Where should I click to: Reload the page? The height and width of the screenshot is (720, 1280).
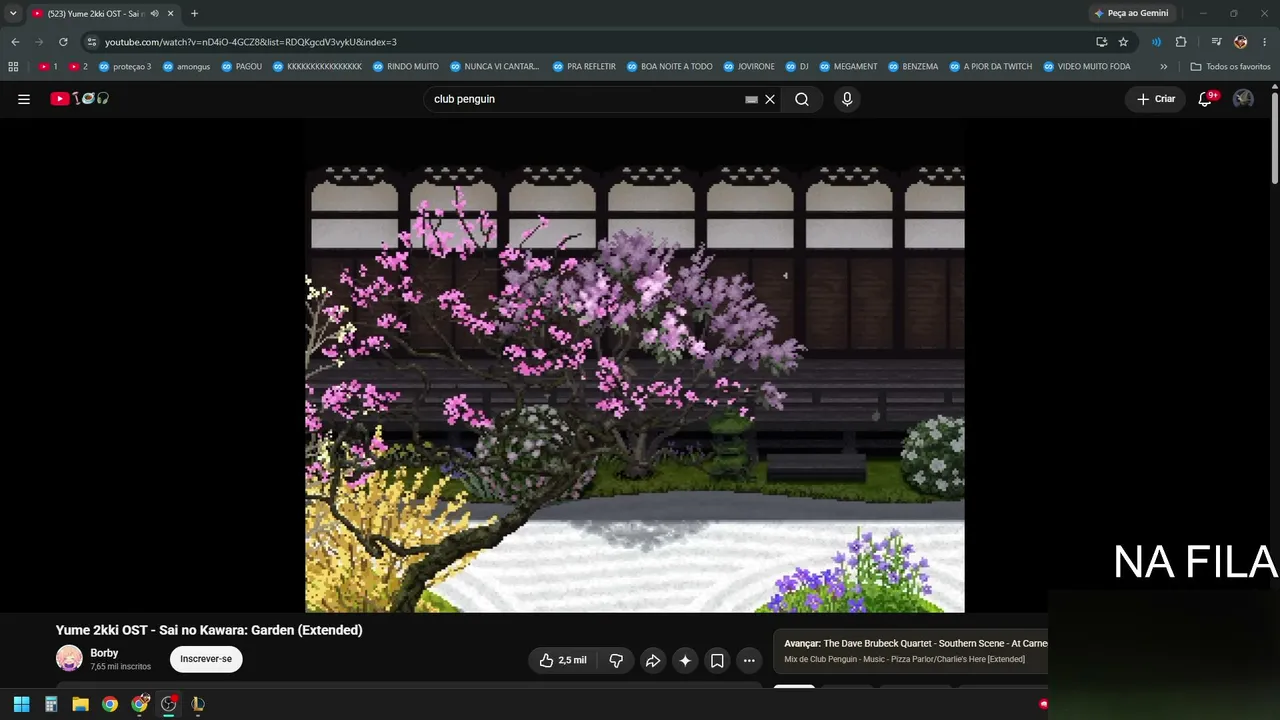(x=63, y=42)
